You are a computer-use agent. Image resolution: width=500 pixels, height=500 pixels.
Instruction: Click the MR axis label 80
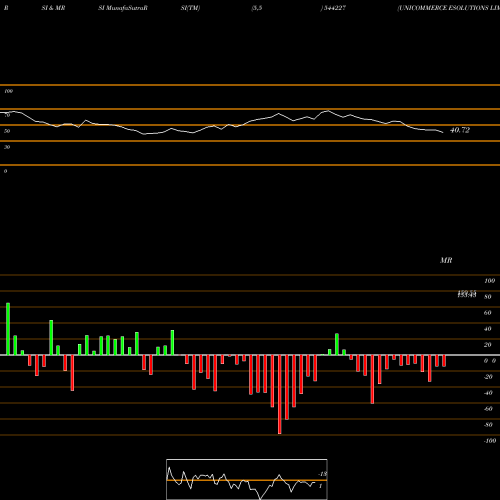[x=488, y=297]
